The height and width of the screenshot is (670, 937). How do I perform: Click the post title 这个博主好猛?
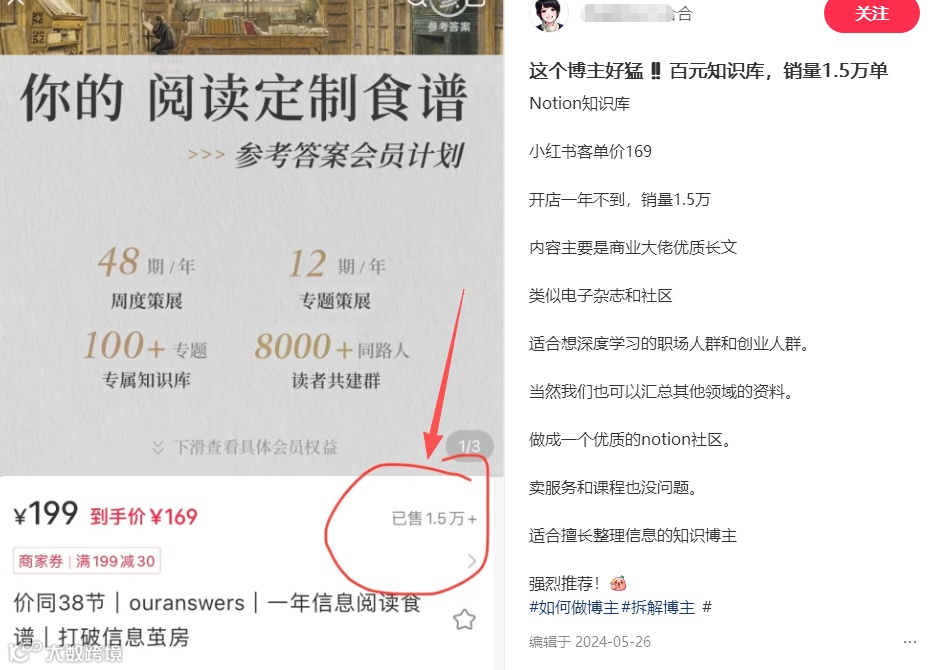[x=709, y=71]
